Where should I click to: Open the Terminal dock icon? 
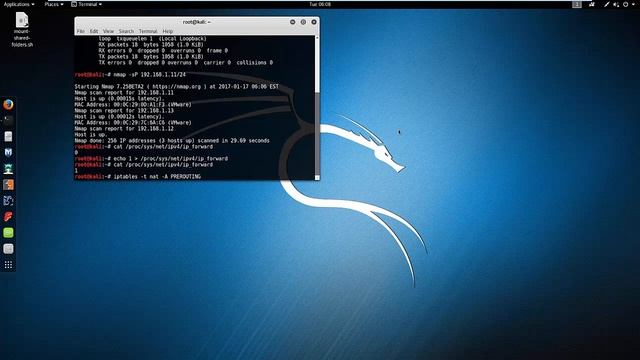(8, 120)
